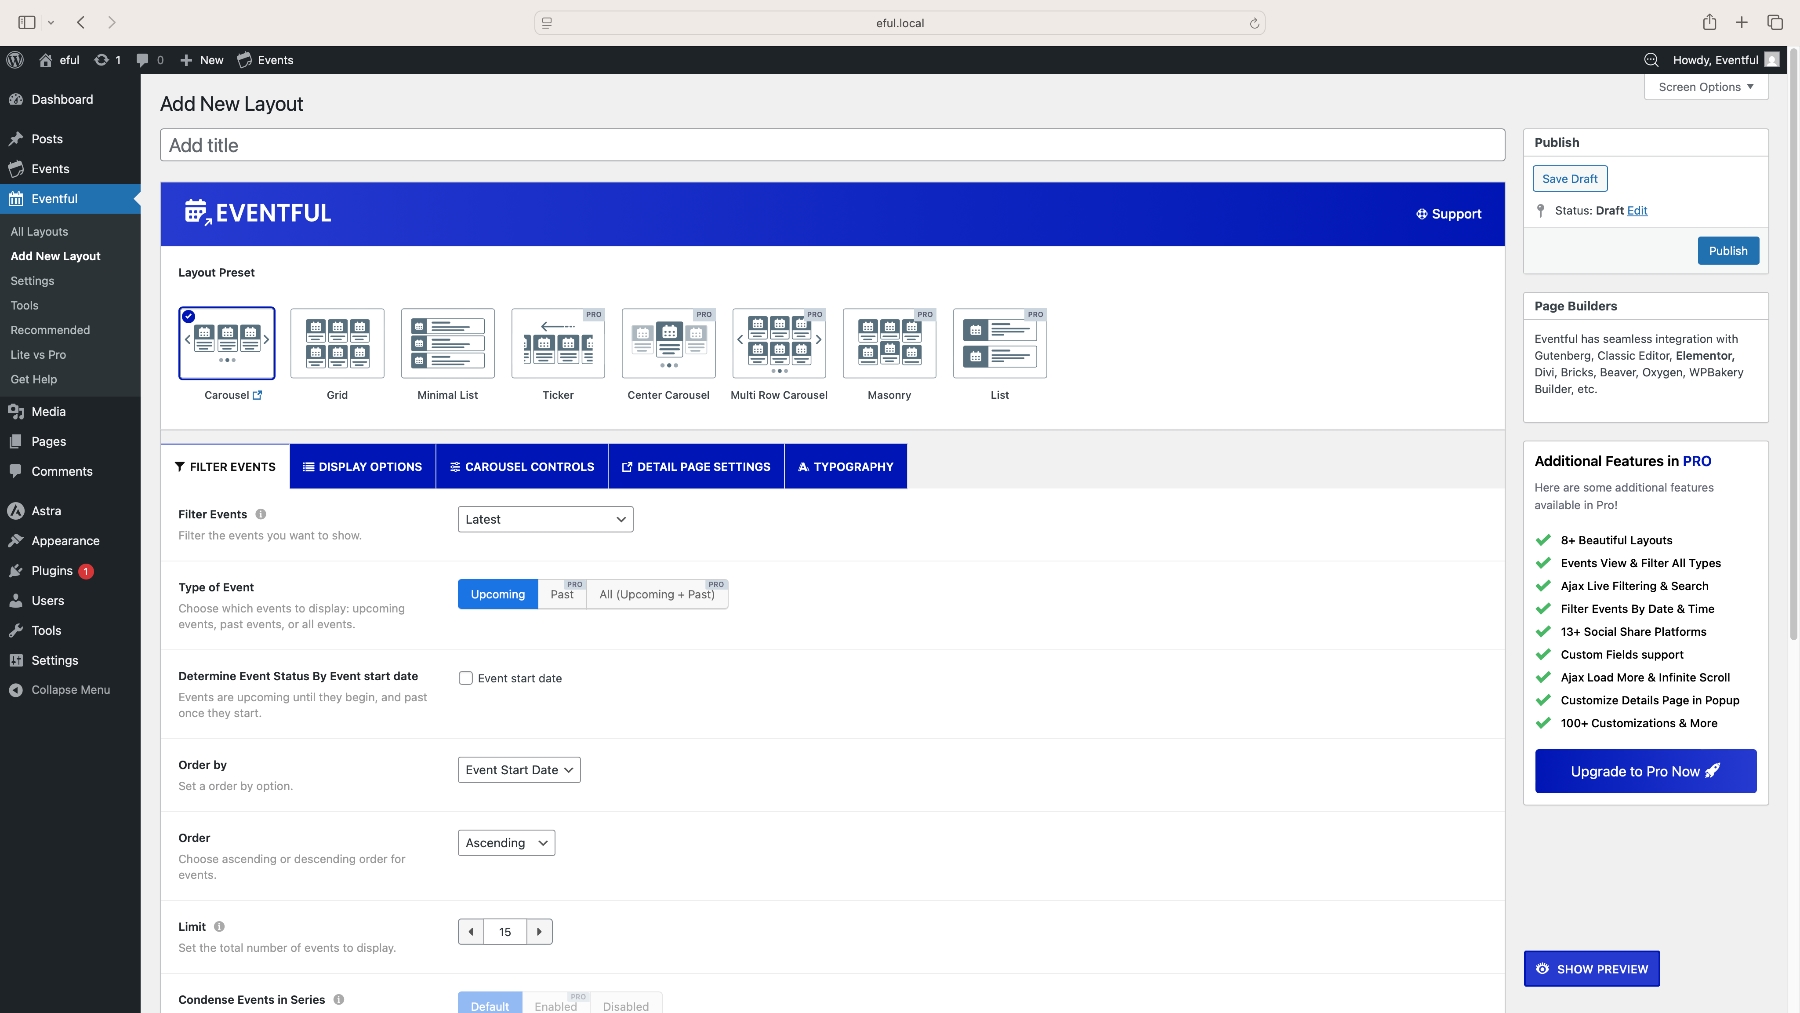
Task: Choose Upcoming event type
Action: click(498, 594)
